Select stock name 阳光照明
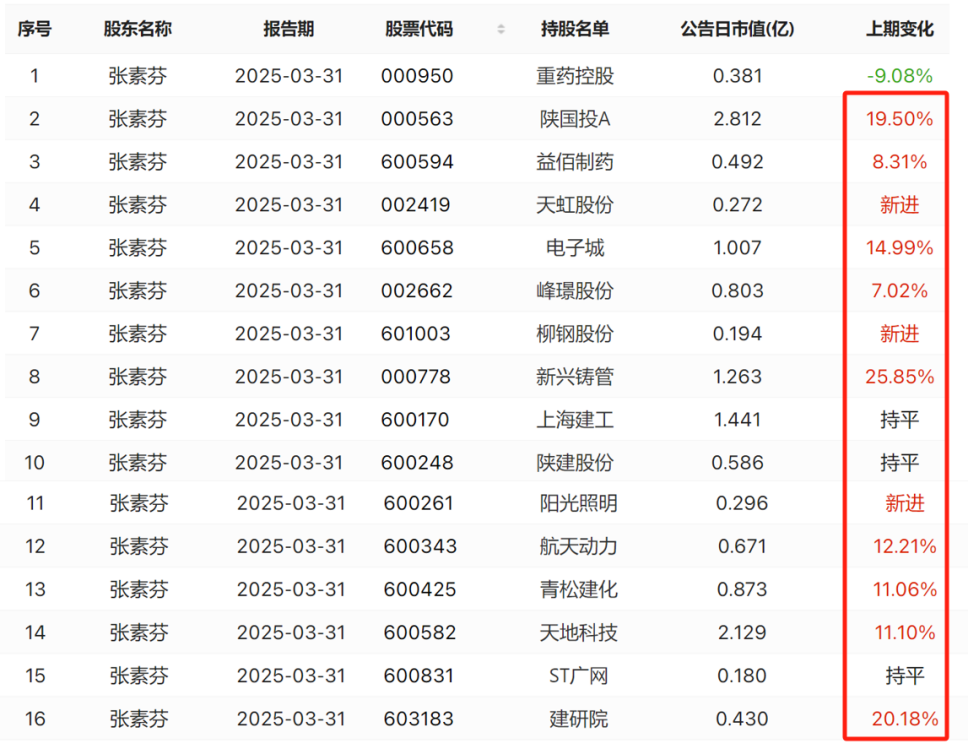The height and width of the screenshot is (749, 968). tap(578, 503)
